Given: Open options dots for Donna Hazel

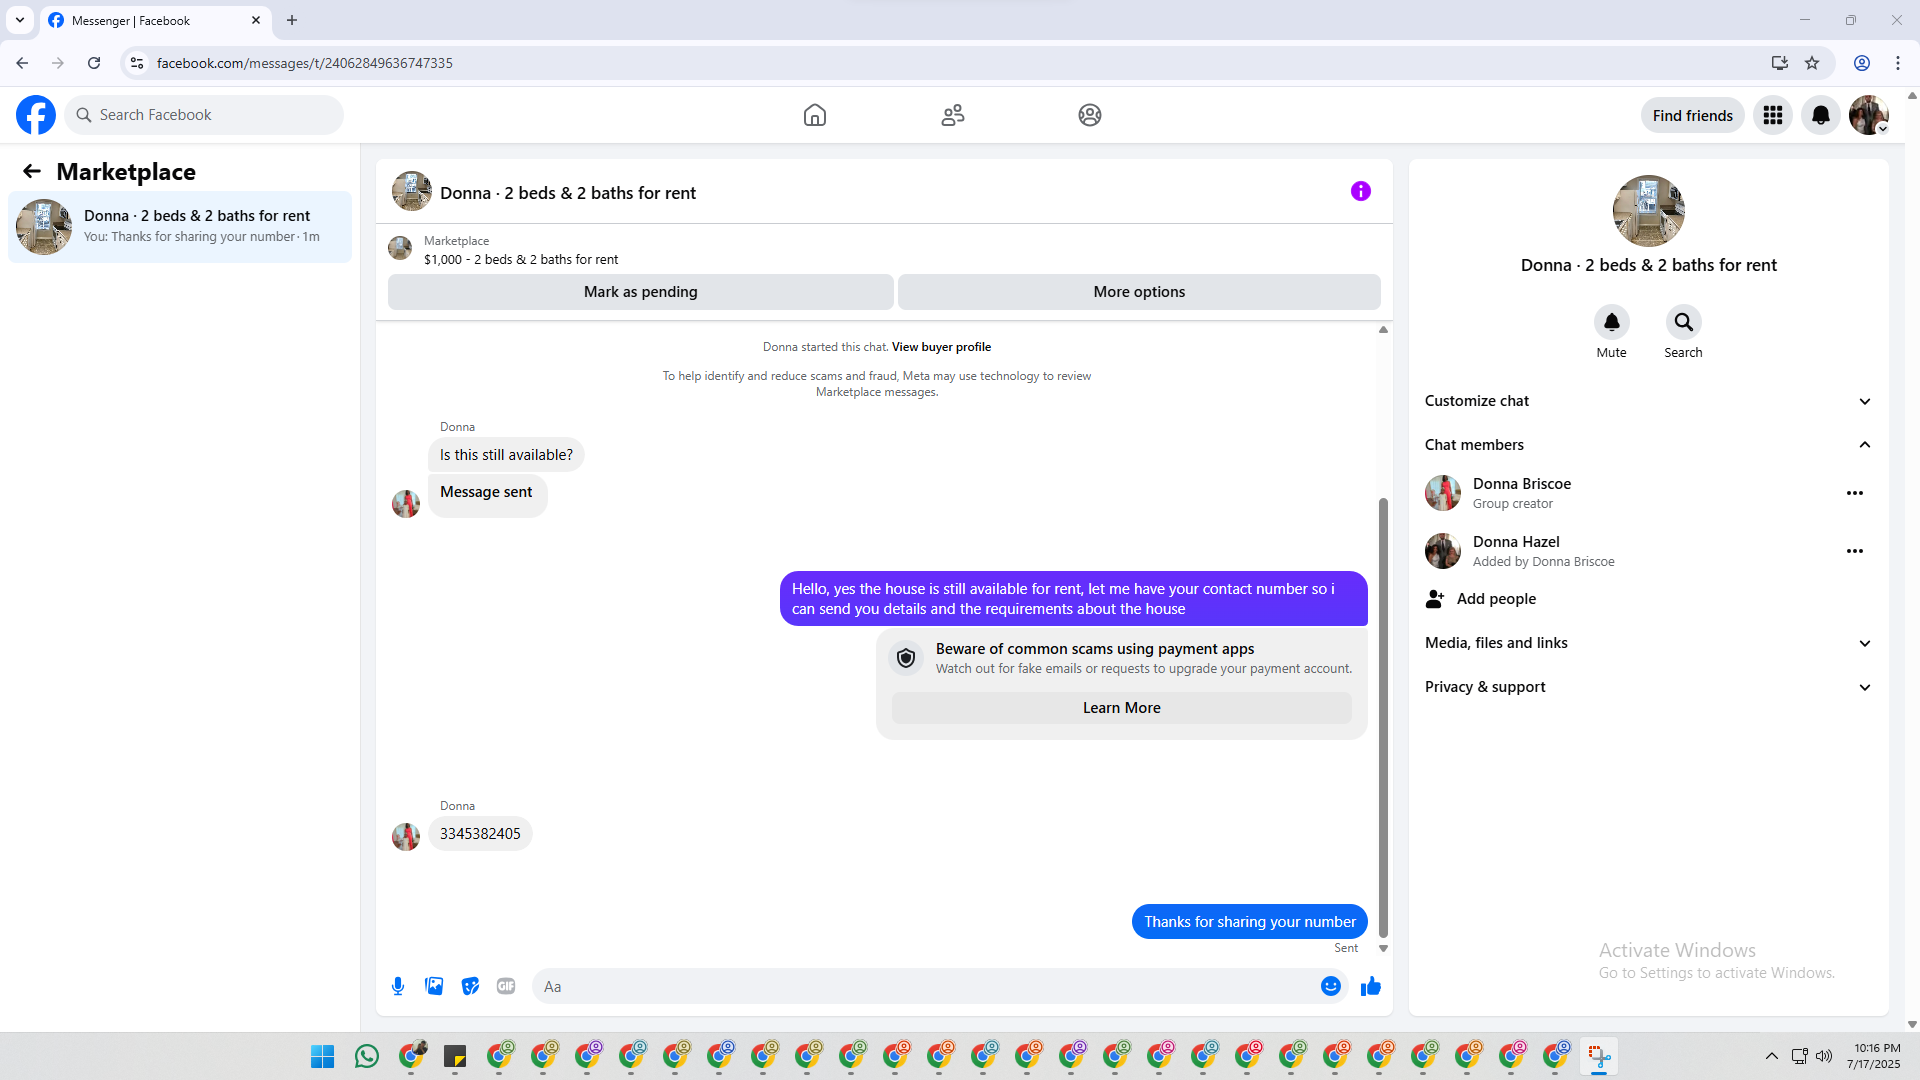Looking at the screenshot, I should pyautogui.click(x=1855, y=551).
